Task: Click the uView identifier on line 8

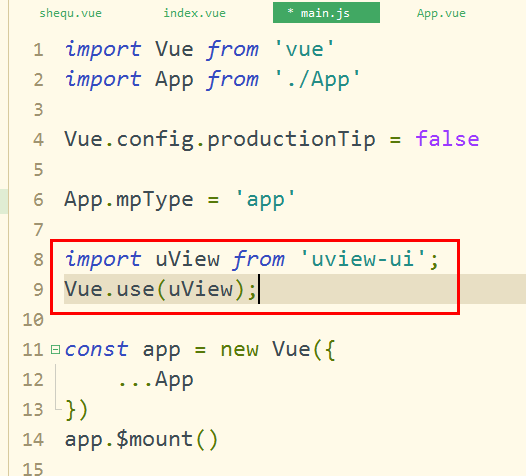Action: (188, 259)
